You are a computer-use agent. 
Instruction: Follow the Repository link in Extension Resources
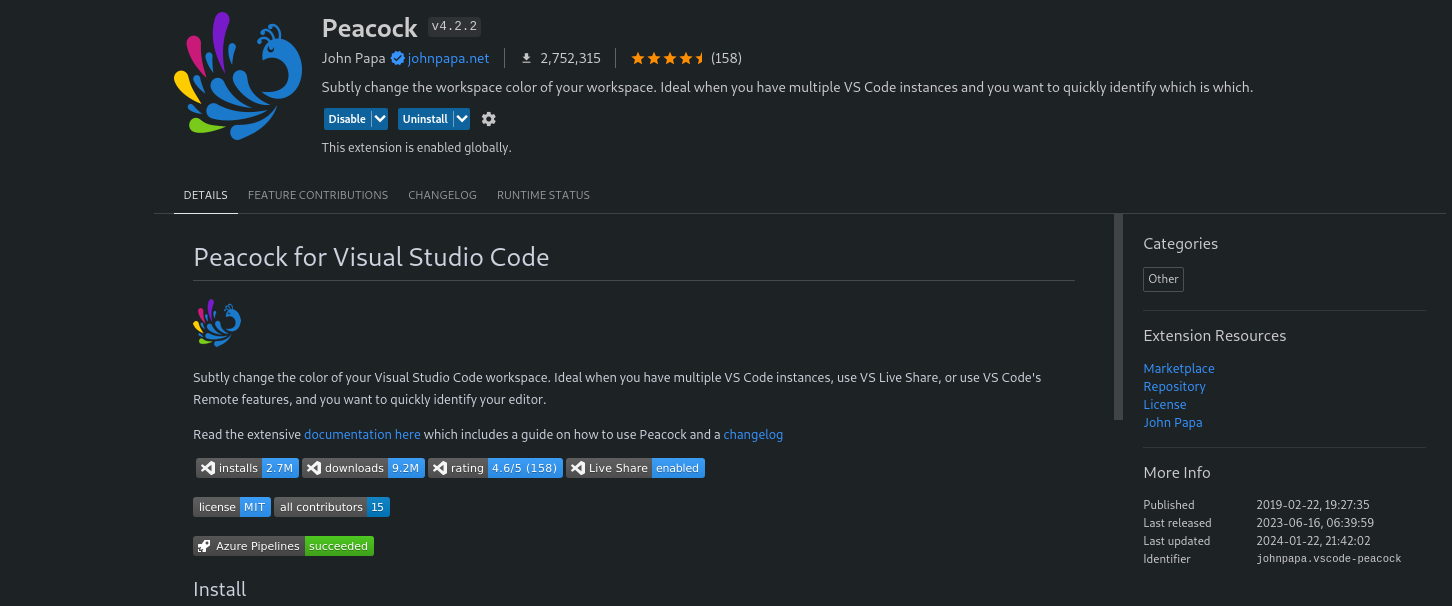[x=1174, y=387]
